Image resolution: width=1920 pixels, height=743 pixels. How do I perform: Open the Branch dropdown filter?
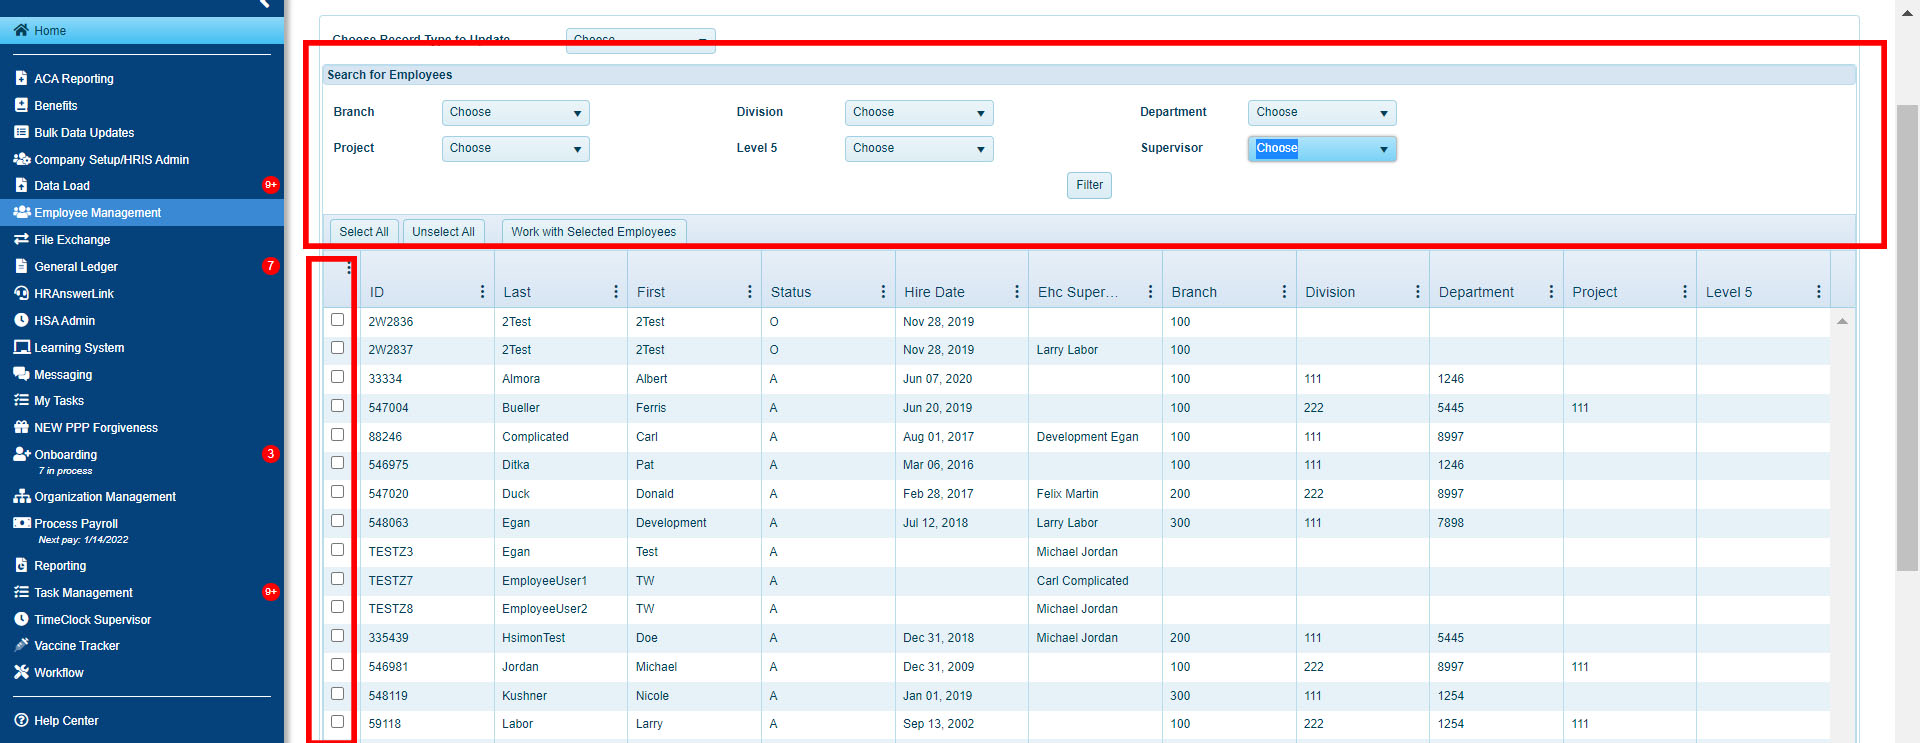pyautogui.click(x=515, y=113)
